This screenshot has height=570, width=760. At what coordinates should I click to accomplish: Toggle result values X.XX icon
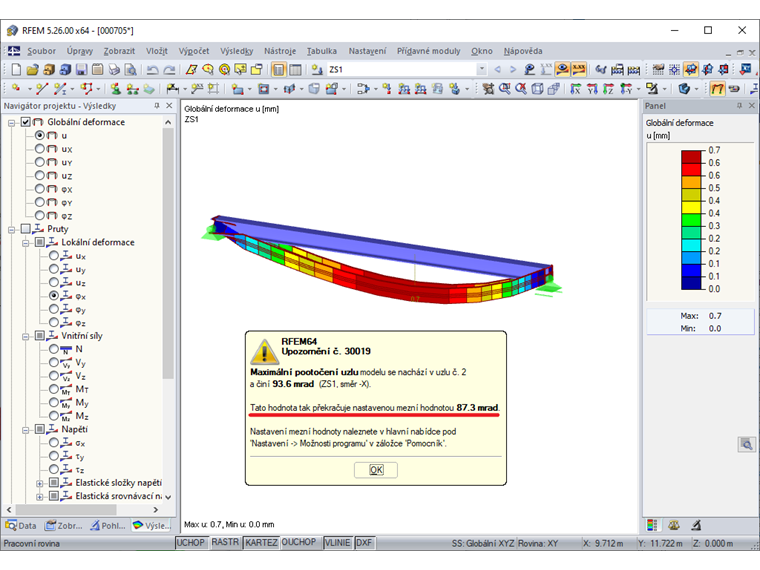pyautogui.click(x=579, y=69)
